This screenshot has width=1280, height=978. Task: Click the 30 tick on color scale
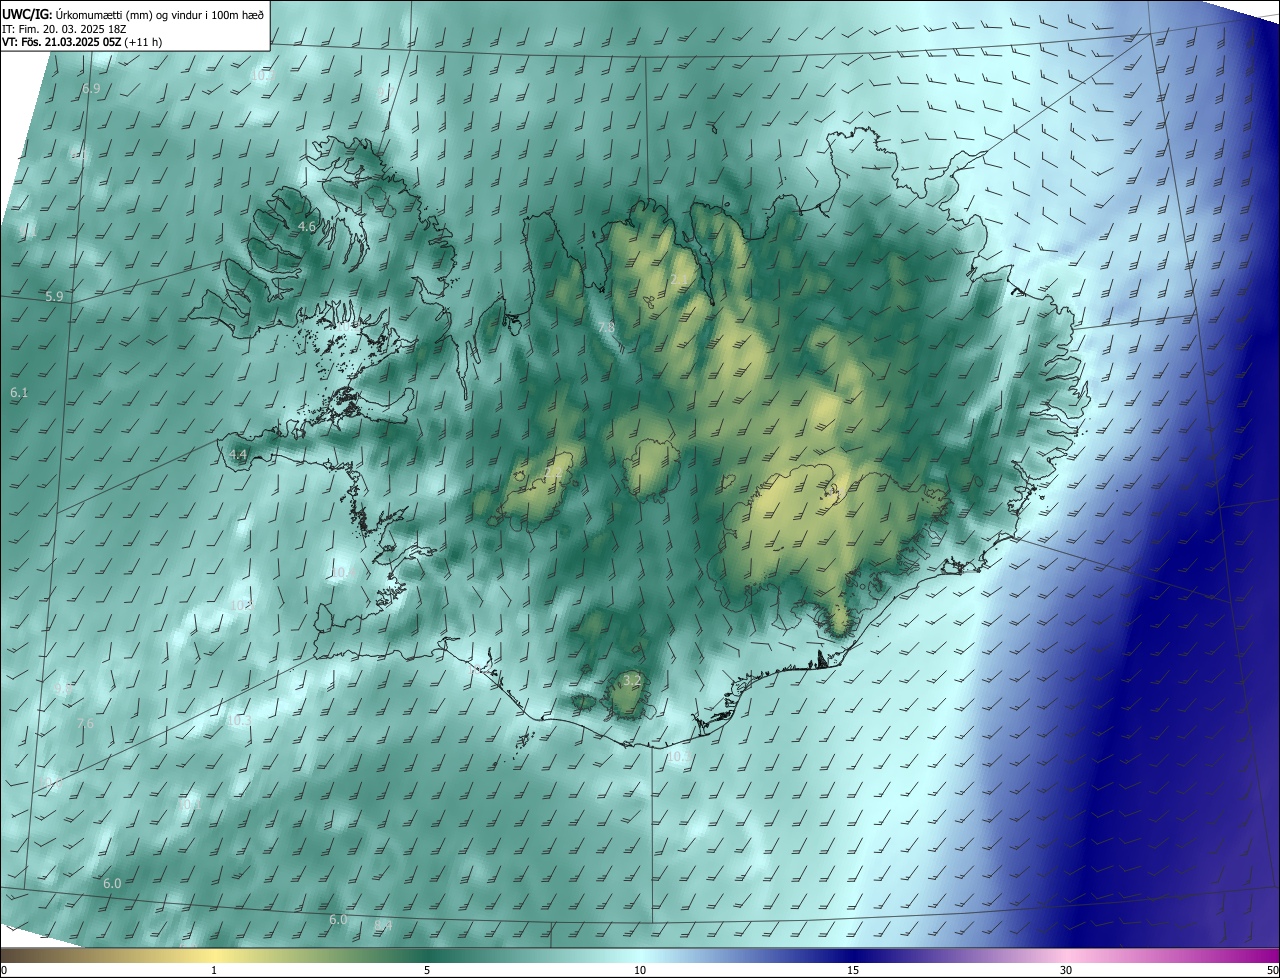click(x=1066, y=970)
